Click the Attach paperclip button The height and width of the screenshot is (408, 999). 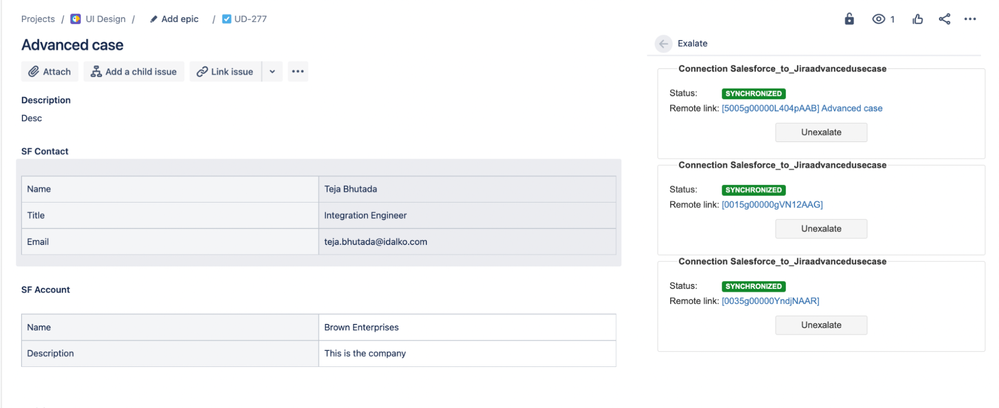50,71
